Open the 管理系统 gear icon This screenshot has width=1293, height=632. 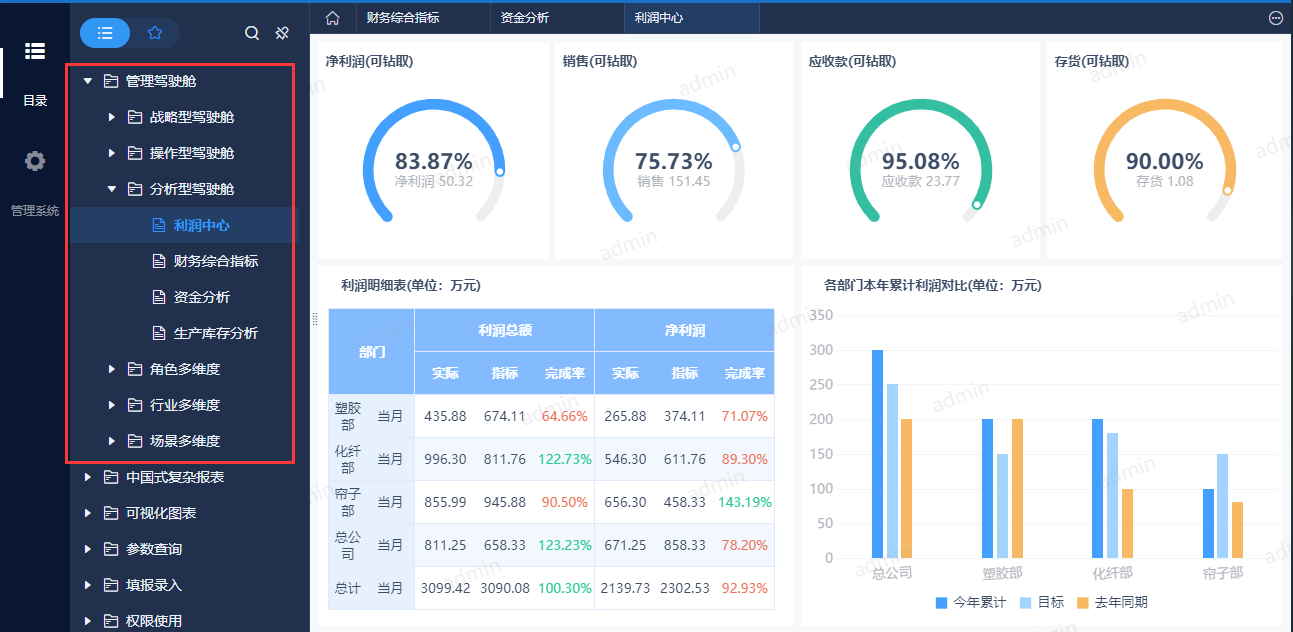tap(35, 161)
